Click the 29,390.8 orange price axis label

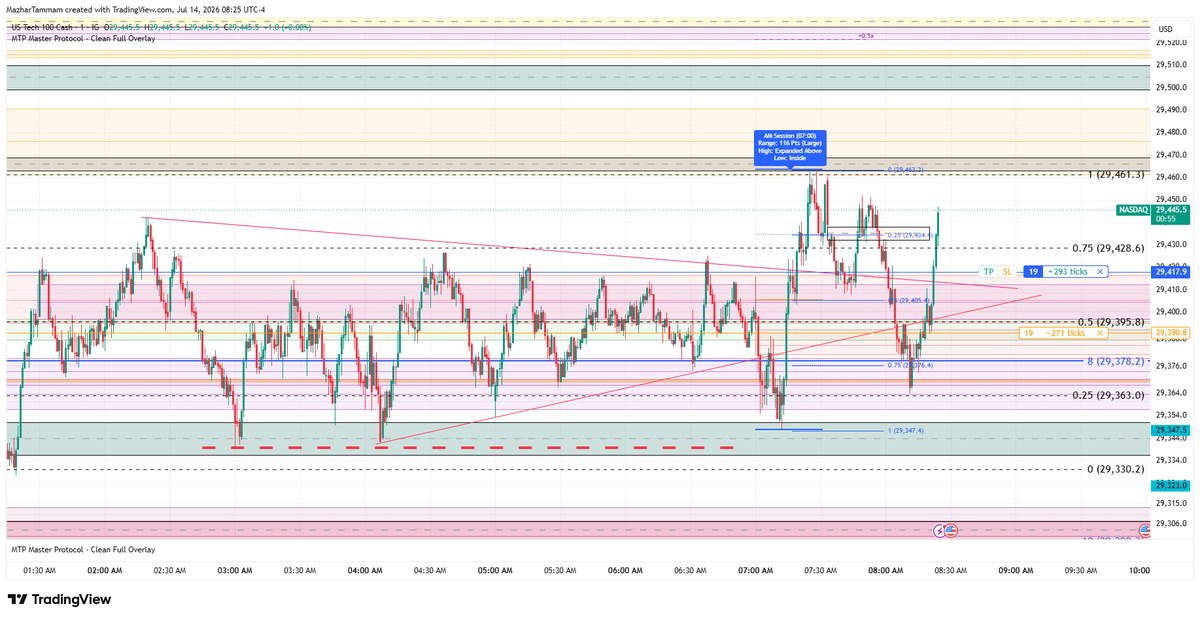(1171, 333)
